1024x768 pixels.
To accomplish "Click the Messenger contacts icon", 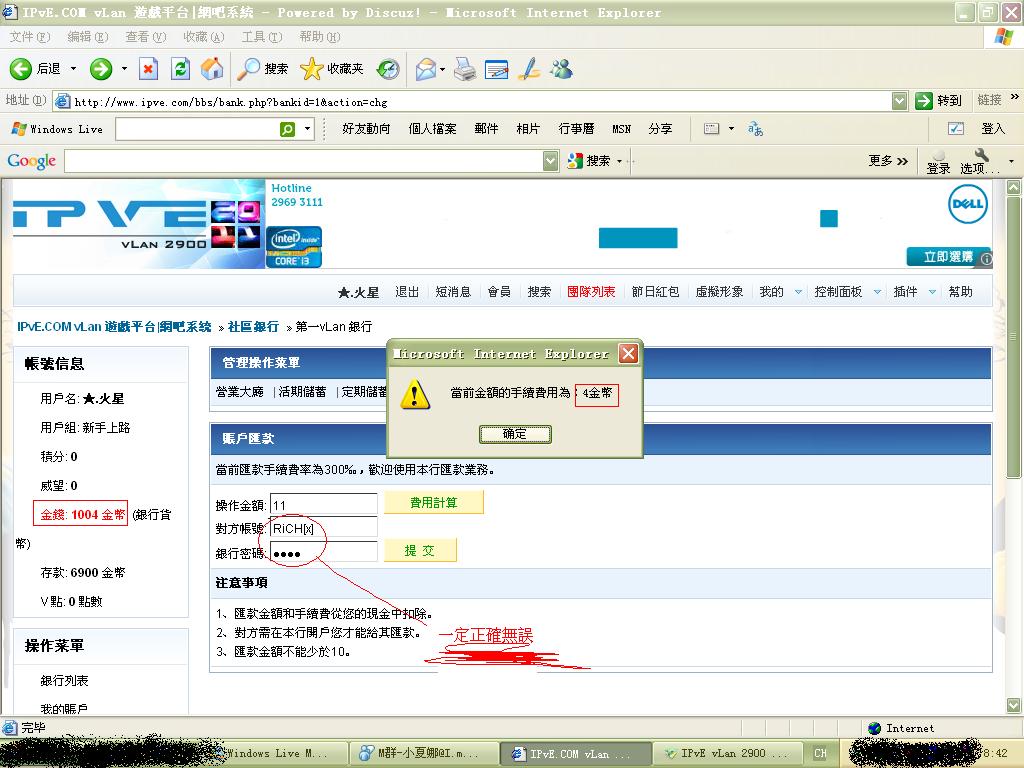I will 561,69.
